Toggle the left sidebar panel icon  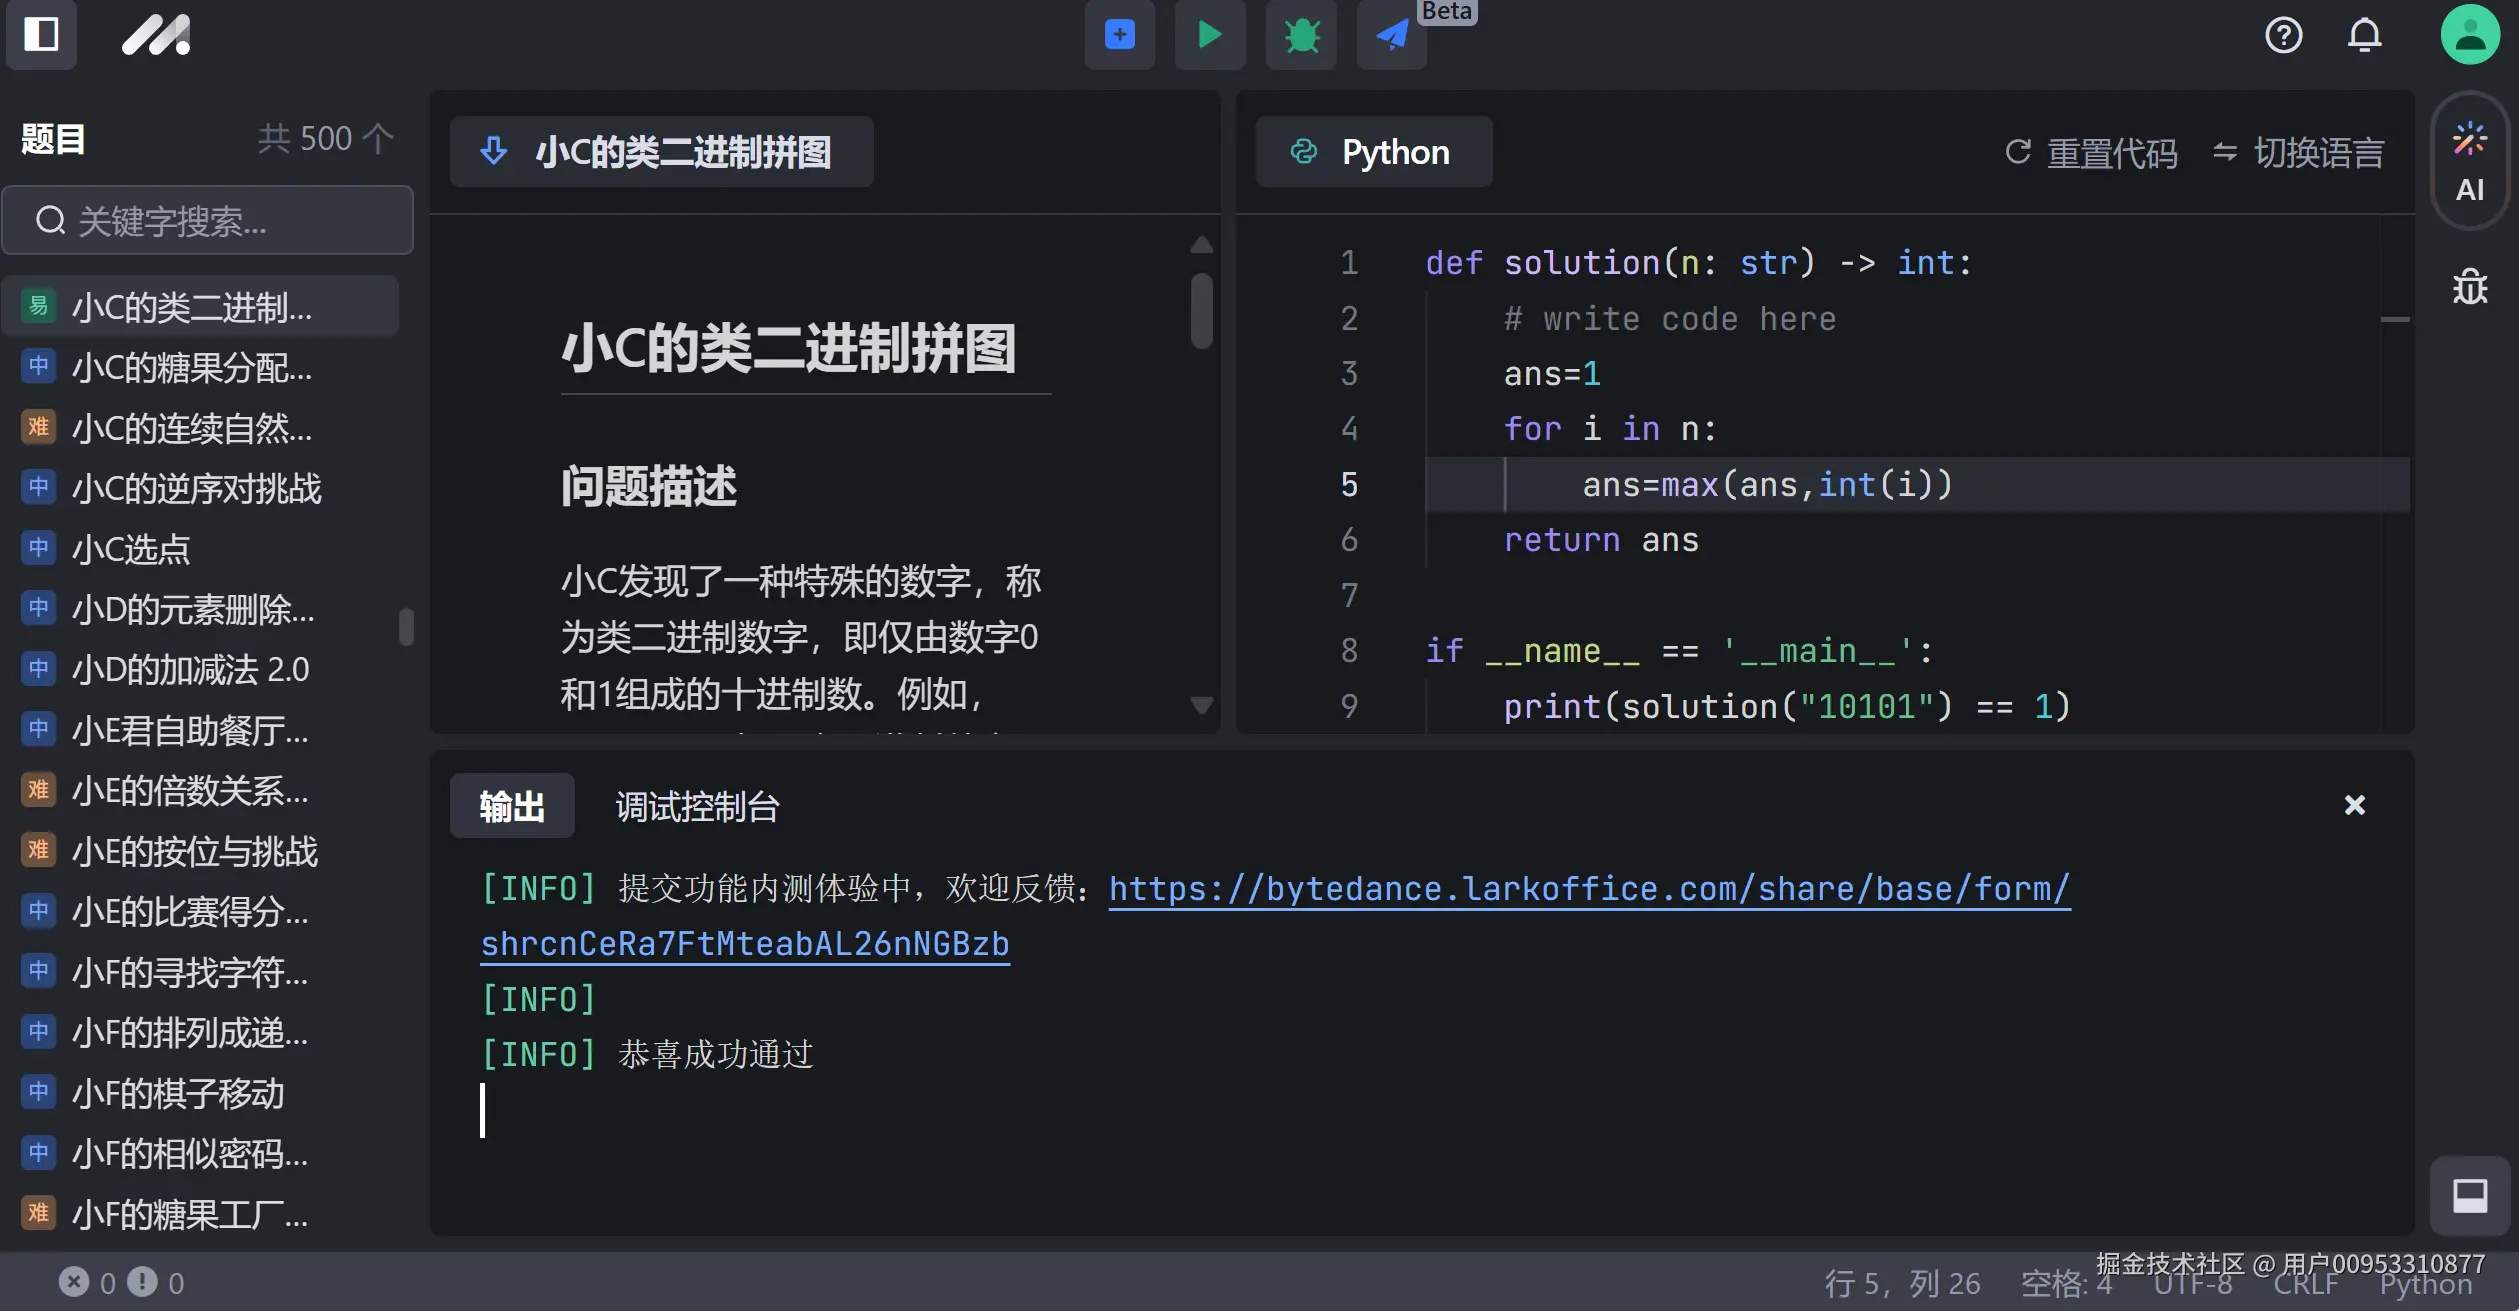point(41,34)
